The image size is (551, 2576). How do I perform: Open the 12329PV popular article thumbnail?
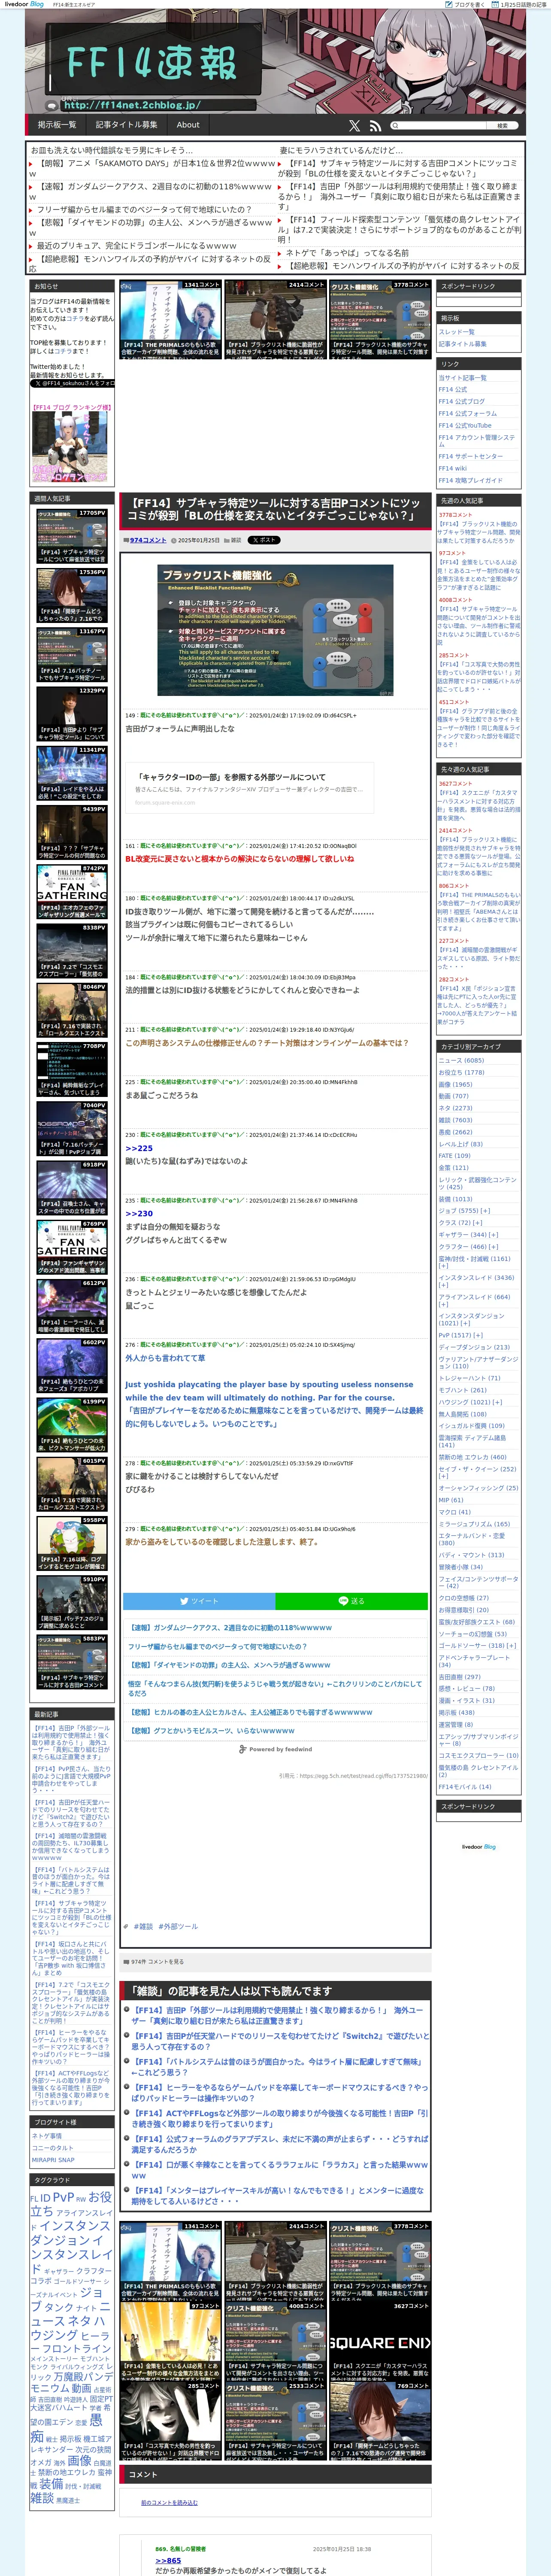pos(72,714)
